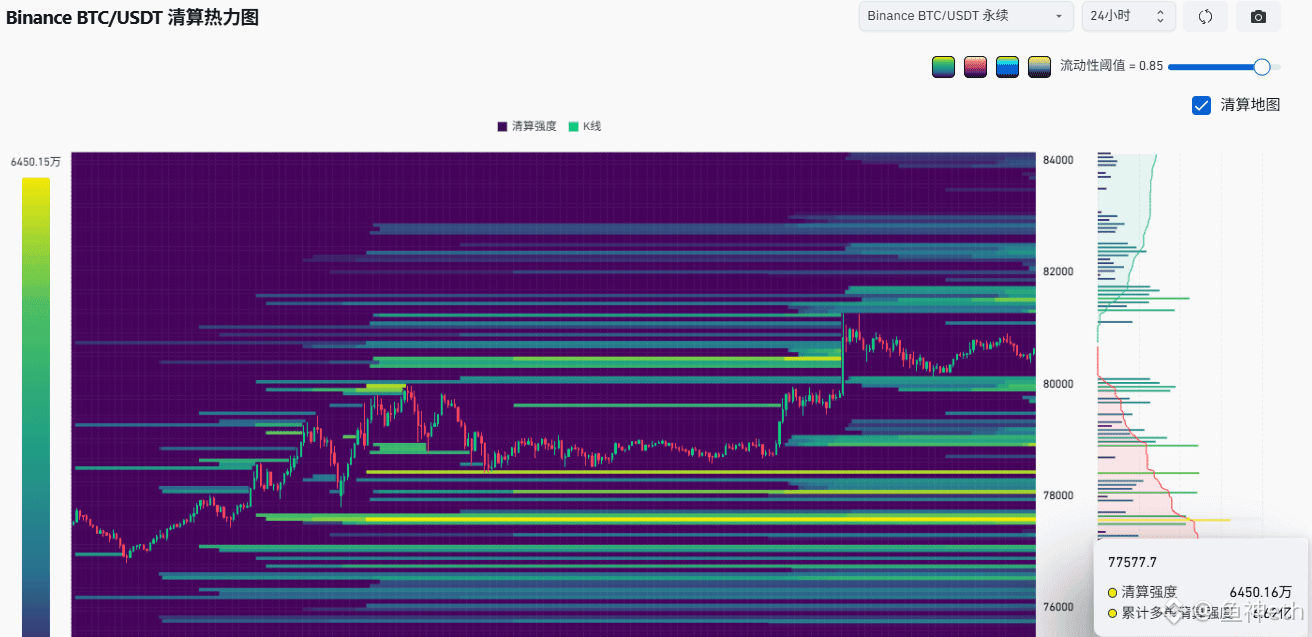The image size is (1312, 637).
Task: Click the 6450.15万 scale maximum label
Action: point(36,161)
